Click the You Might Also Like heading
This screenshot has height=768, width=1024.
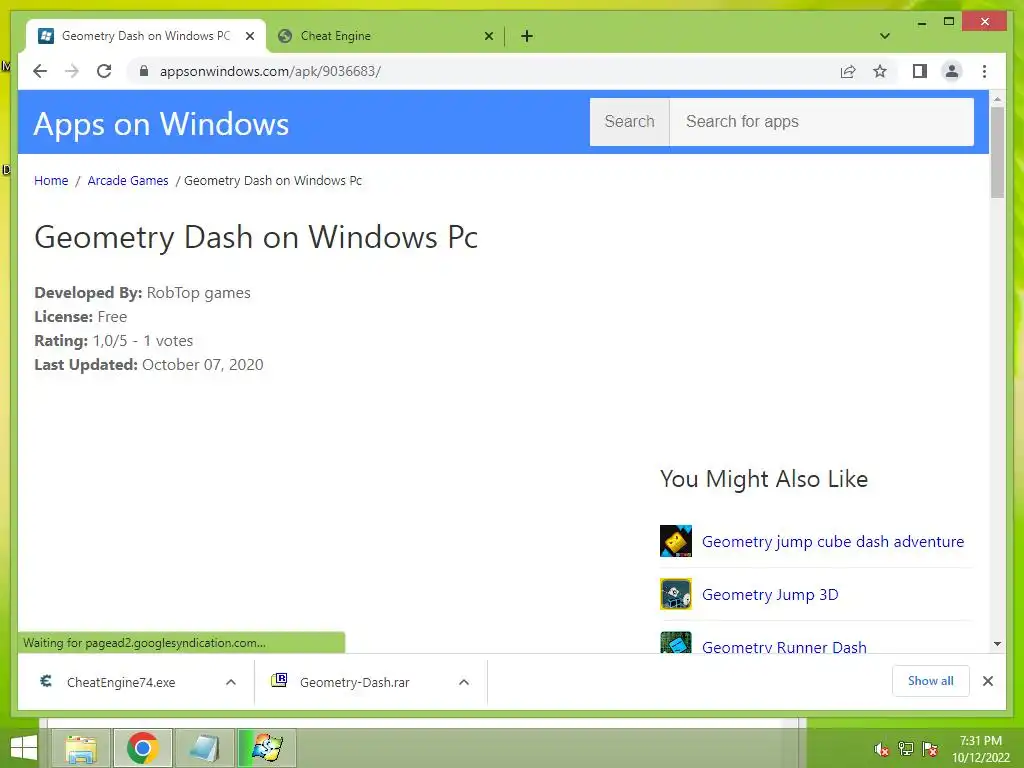coord(763,479)
